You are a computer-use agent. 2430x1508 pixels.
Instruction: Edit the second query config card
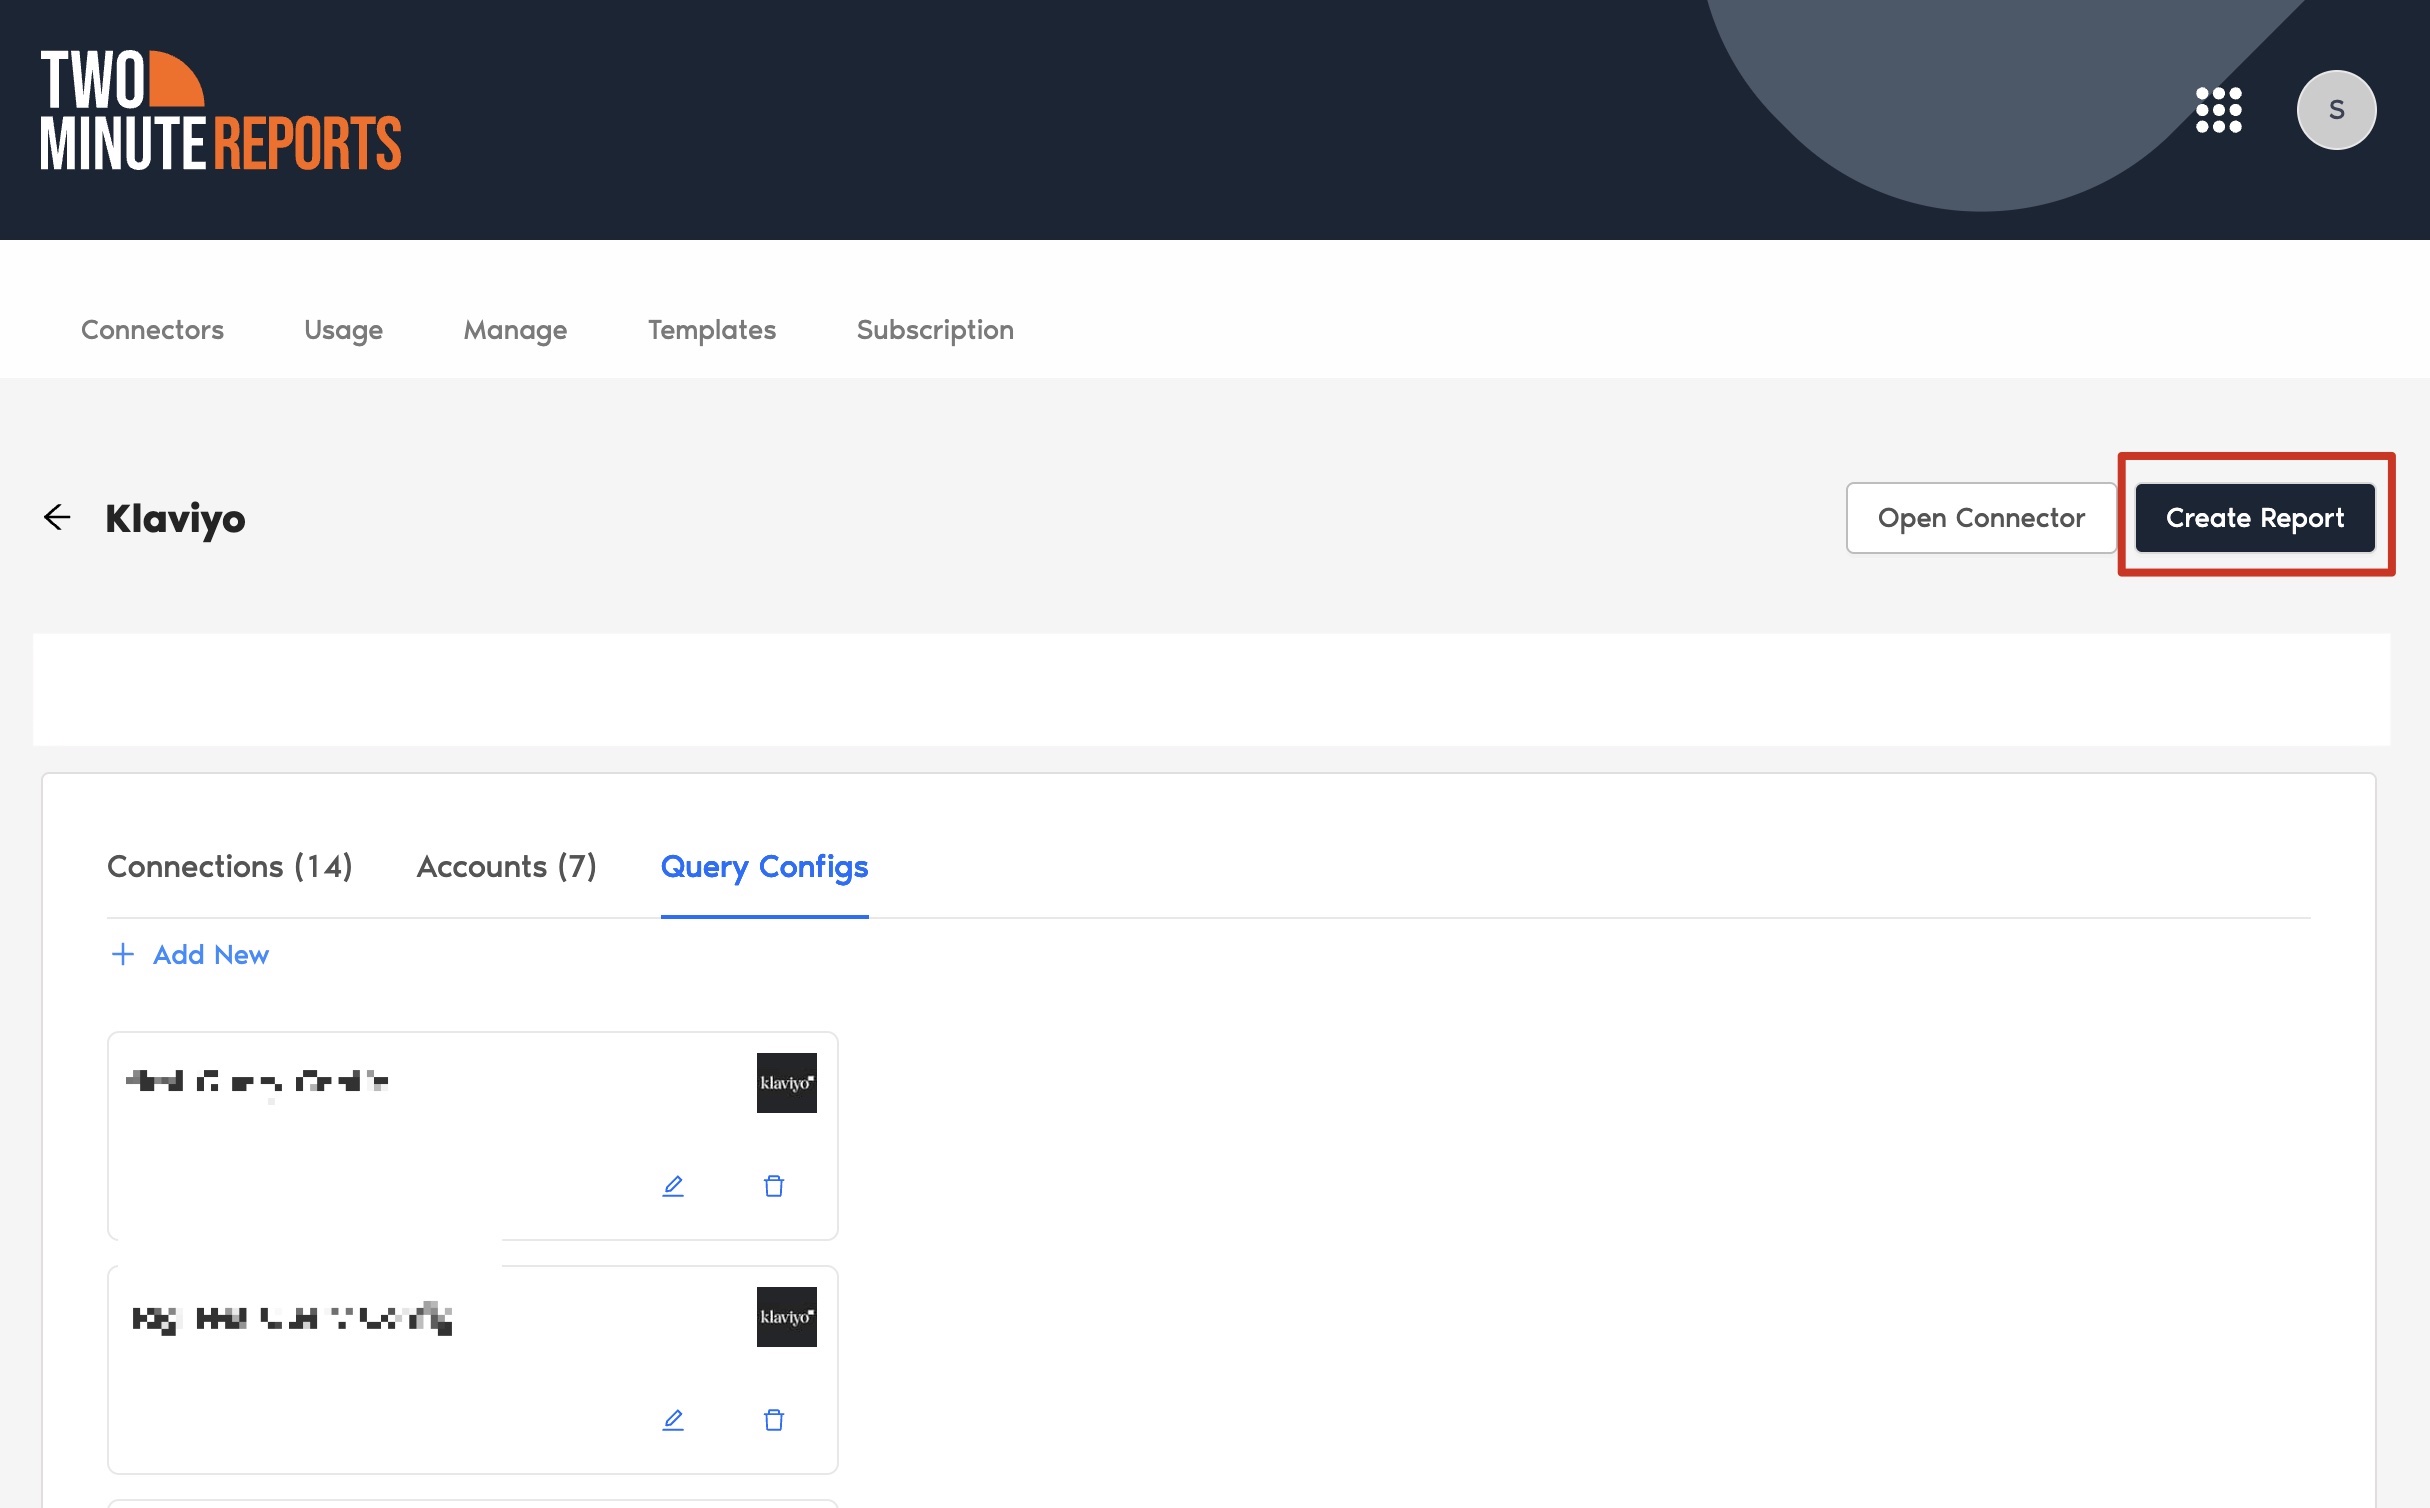point(673,1420)
